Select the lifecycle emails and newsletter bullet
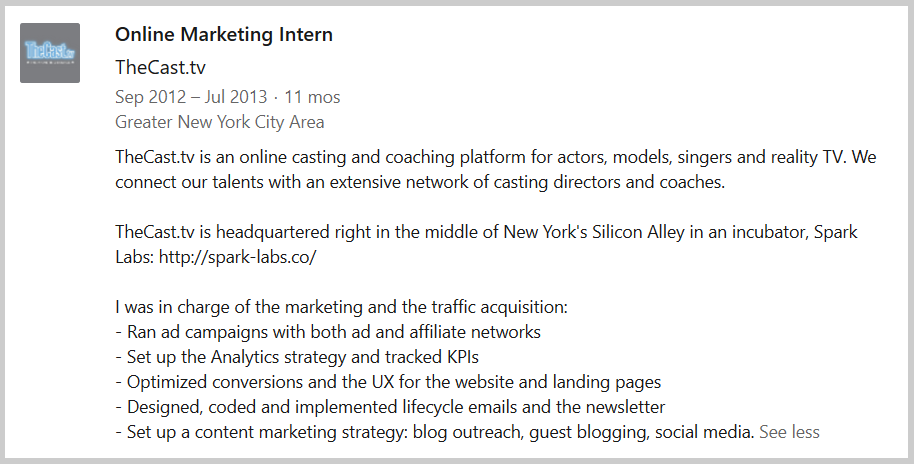 (x=390, y=407)
